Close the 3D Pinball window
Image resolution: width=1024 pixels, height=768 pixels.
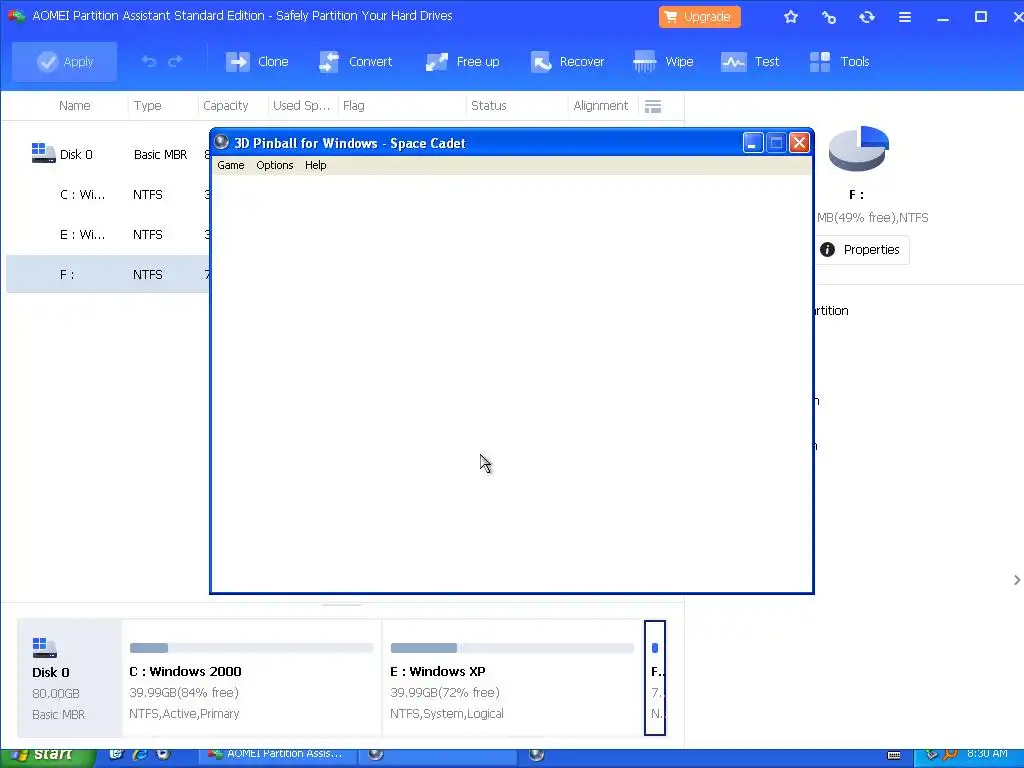coord(799,142)
